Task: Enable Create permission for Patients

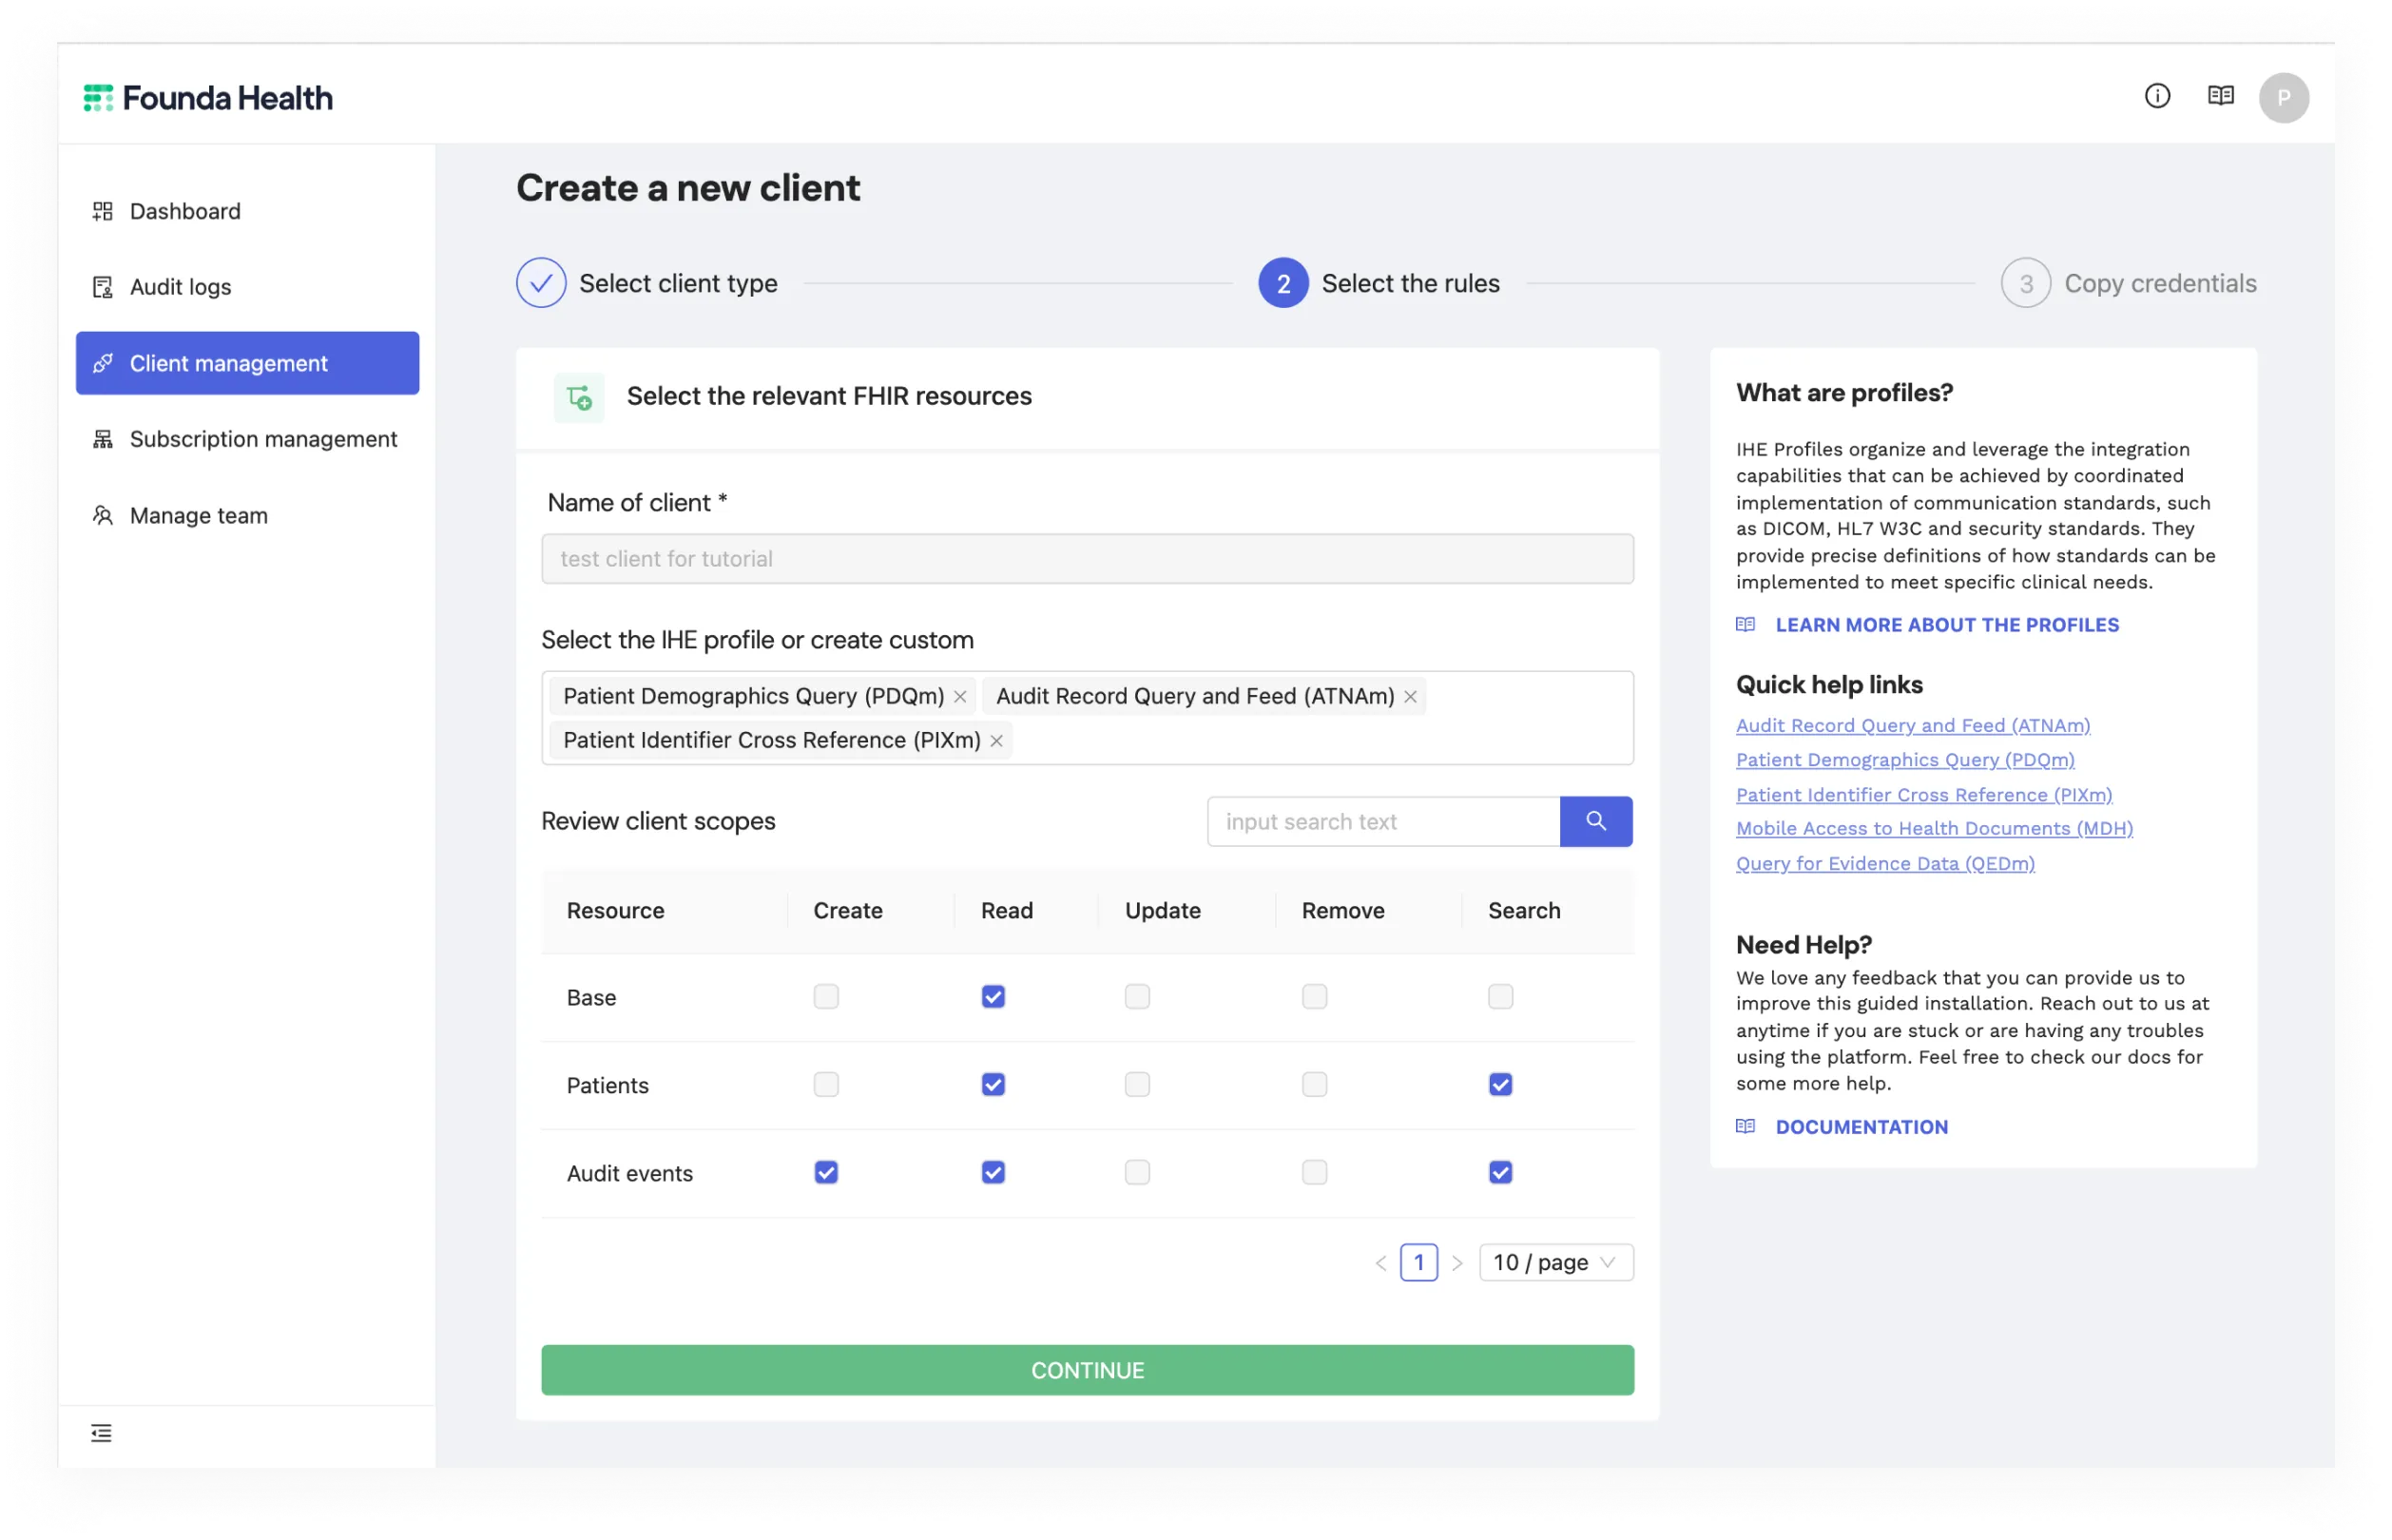Action: (826, 1085)
